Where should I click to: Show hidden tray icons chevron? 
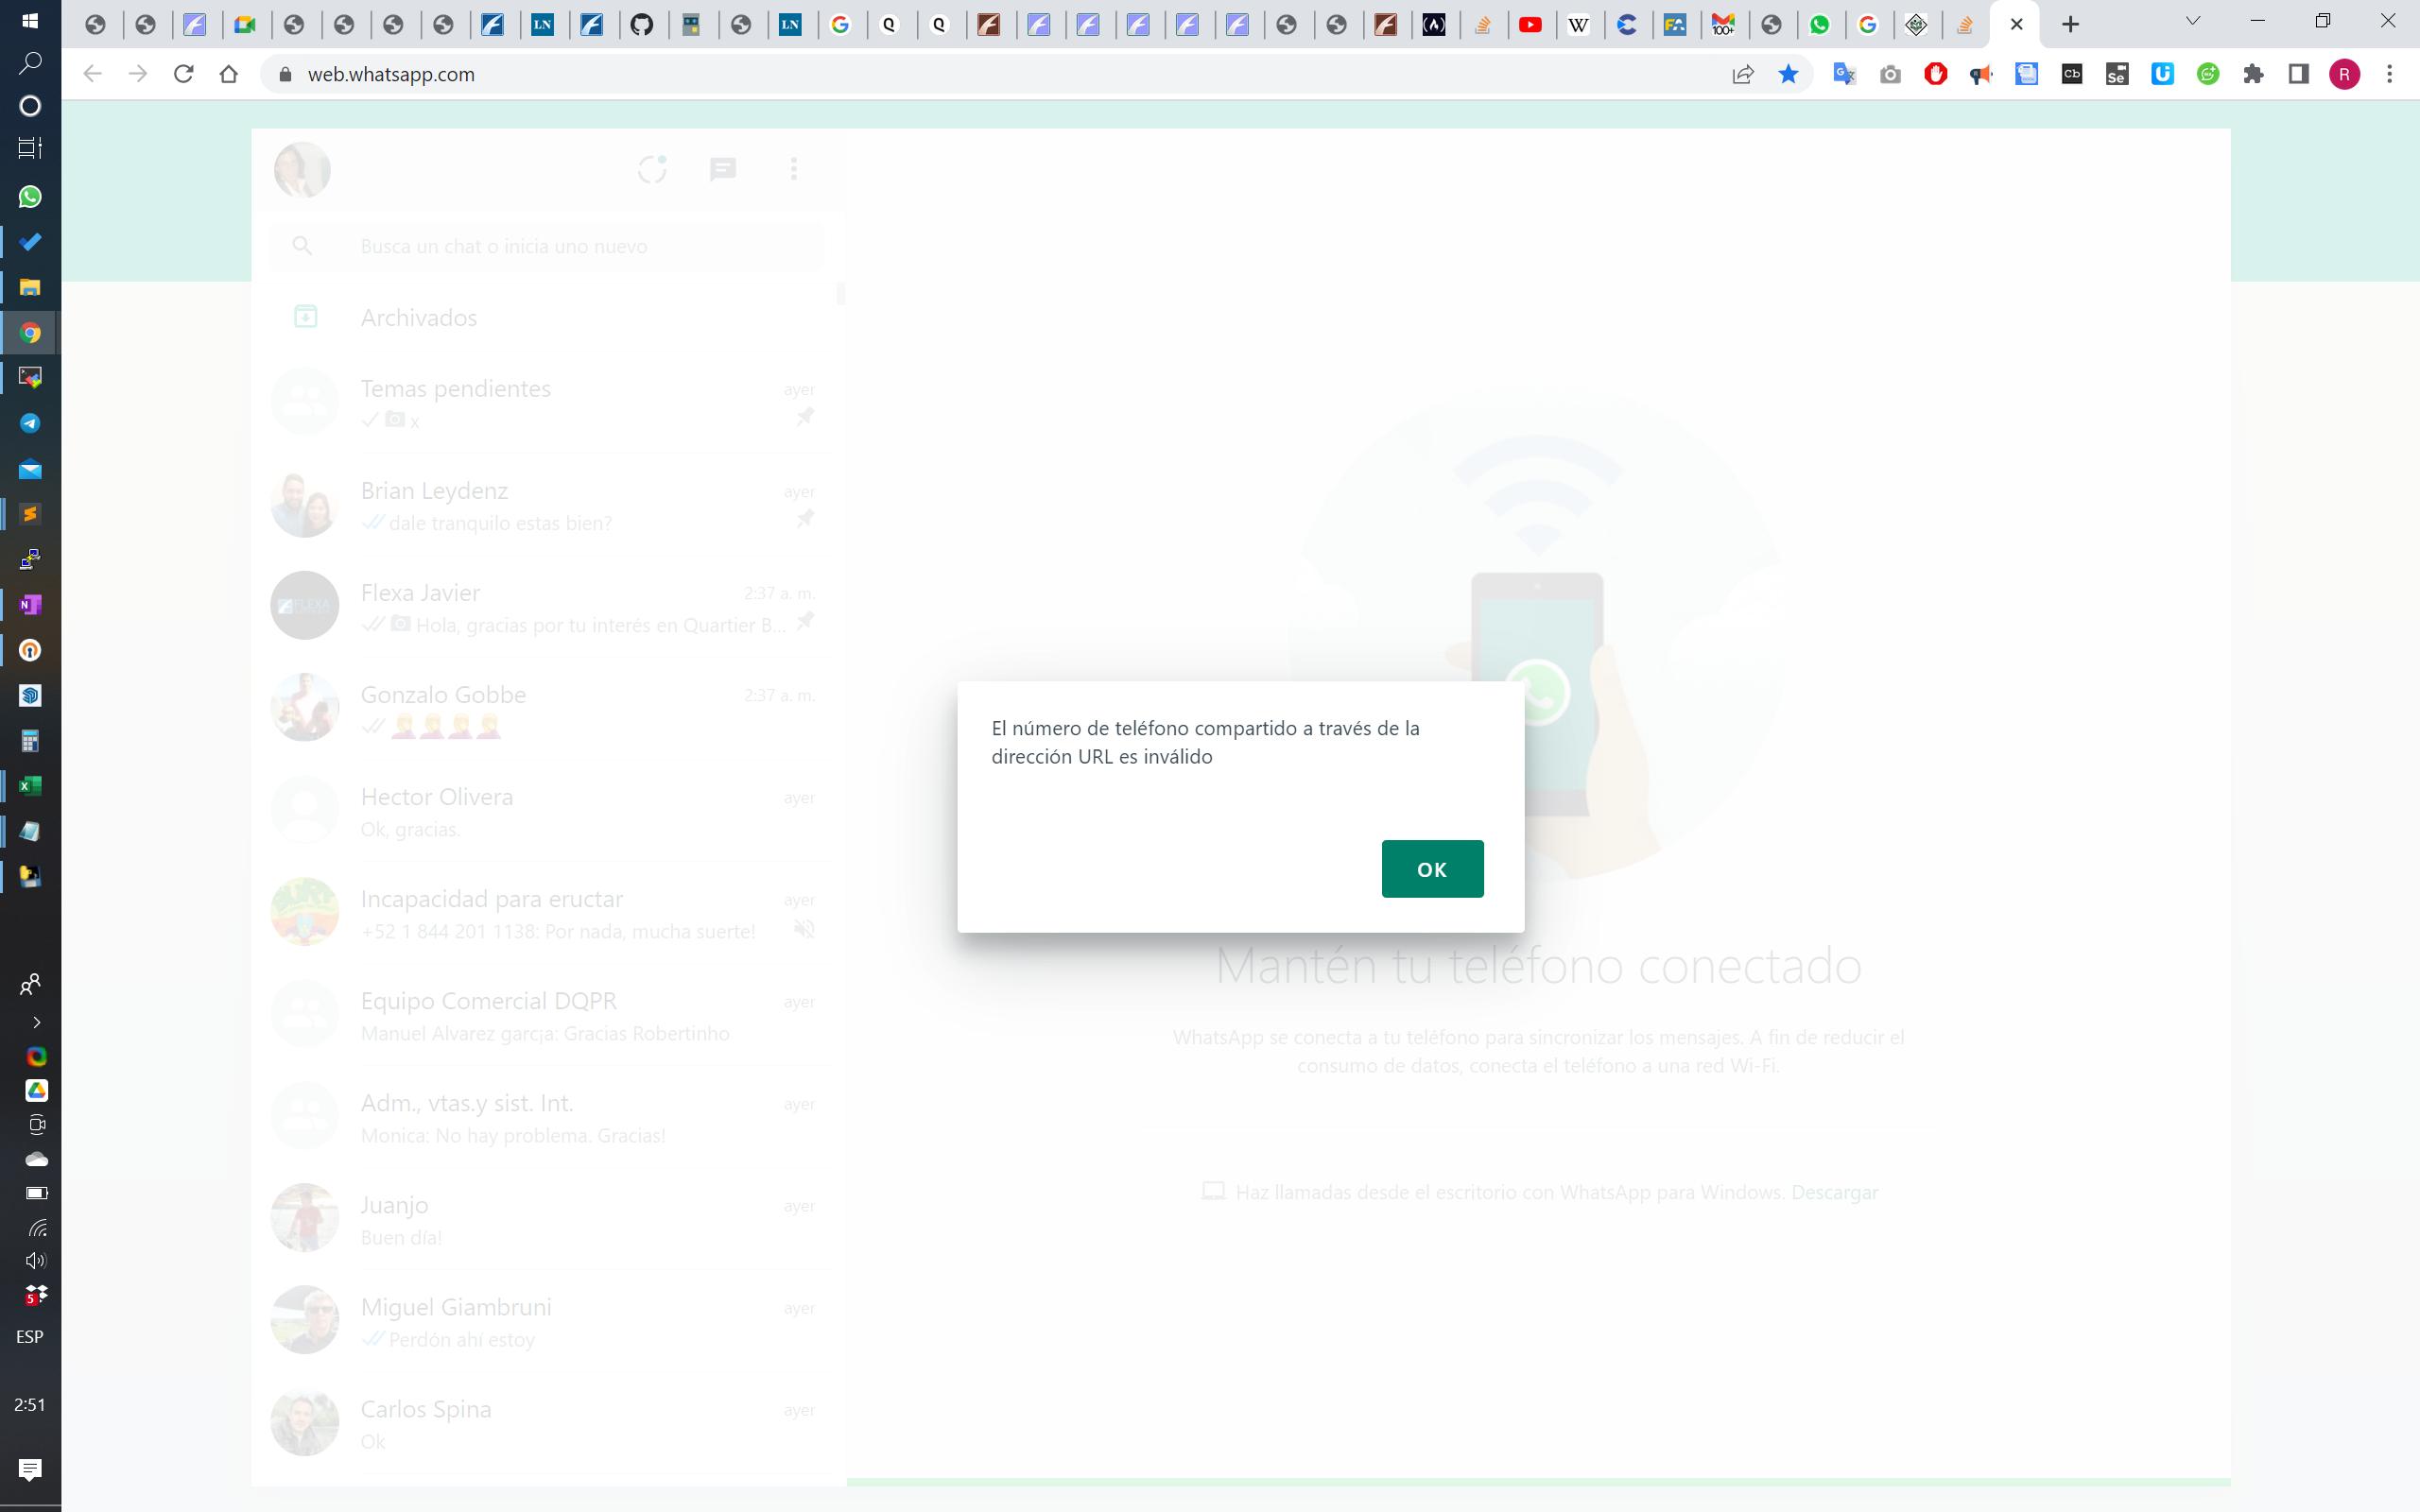tap(36, 1022)
